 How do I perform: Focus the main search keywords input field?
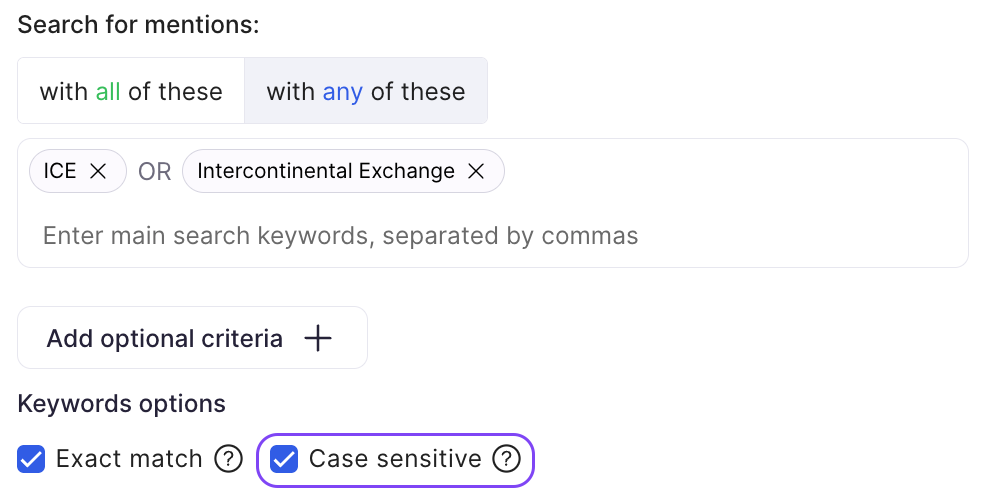(340, 236)
